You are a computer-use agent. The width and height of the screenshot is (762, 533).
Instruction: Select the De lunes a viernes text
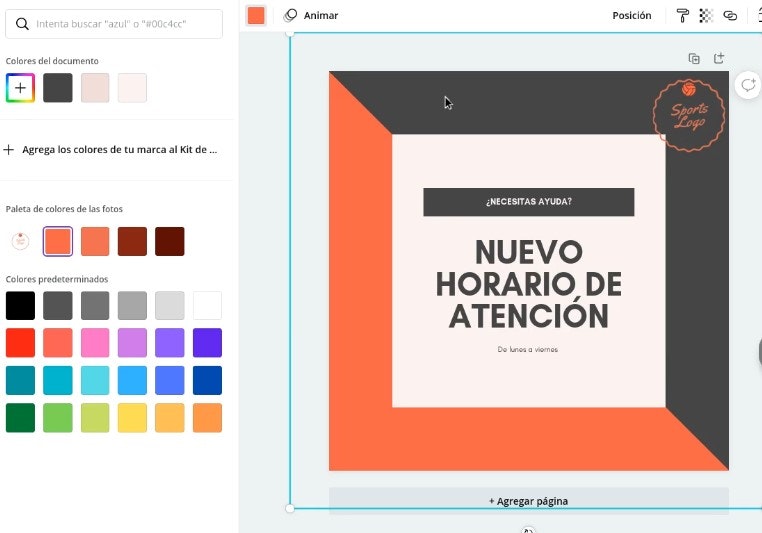(528, 349)
